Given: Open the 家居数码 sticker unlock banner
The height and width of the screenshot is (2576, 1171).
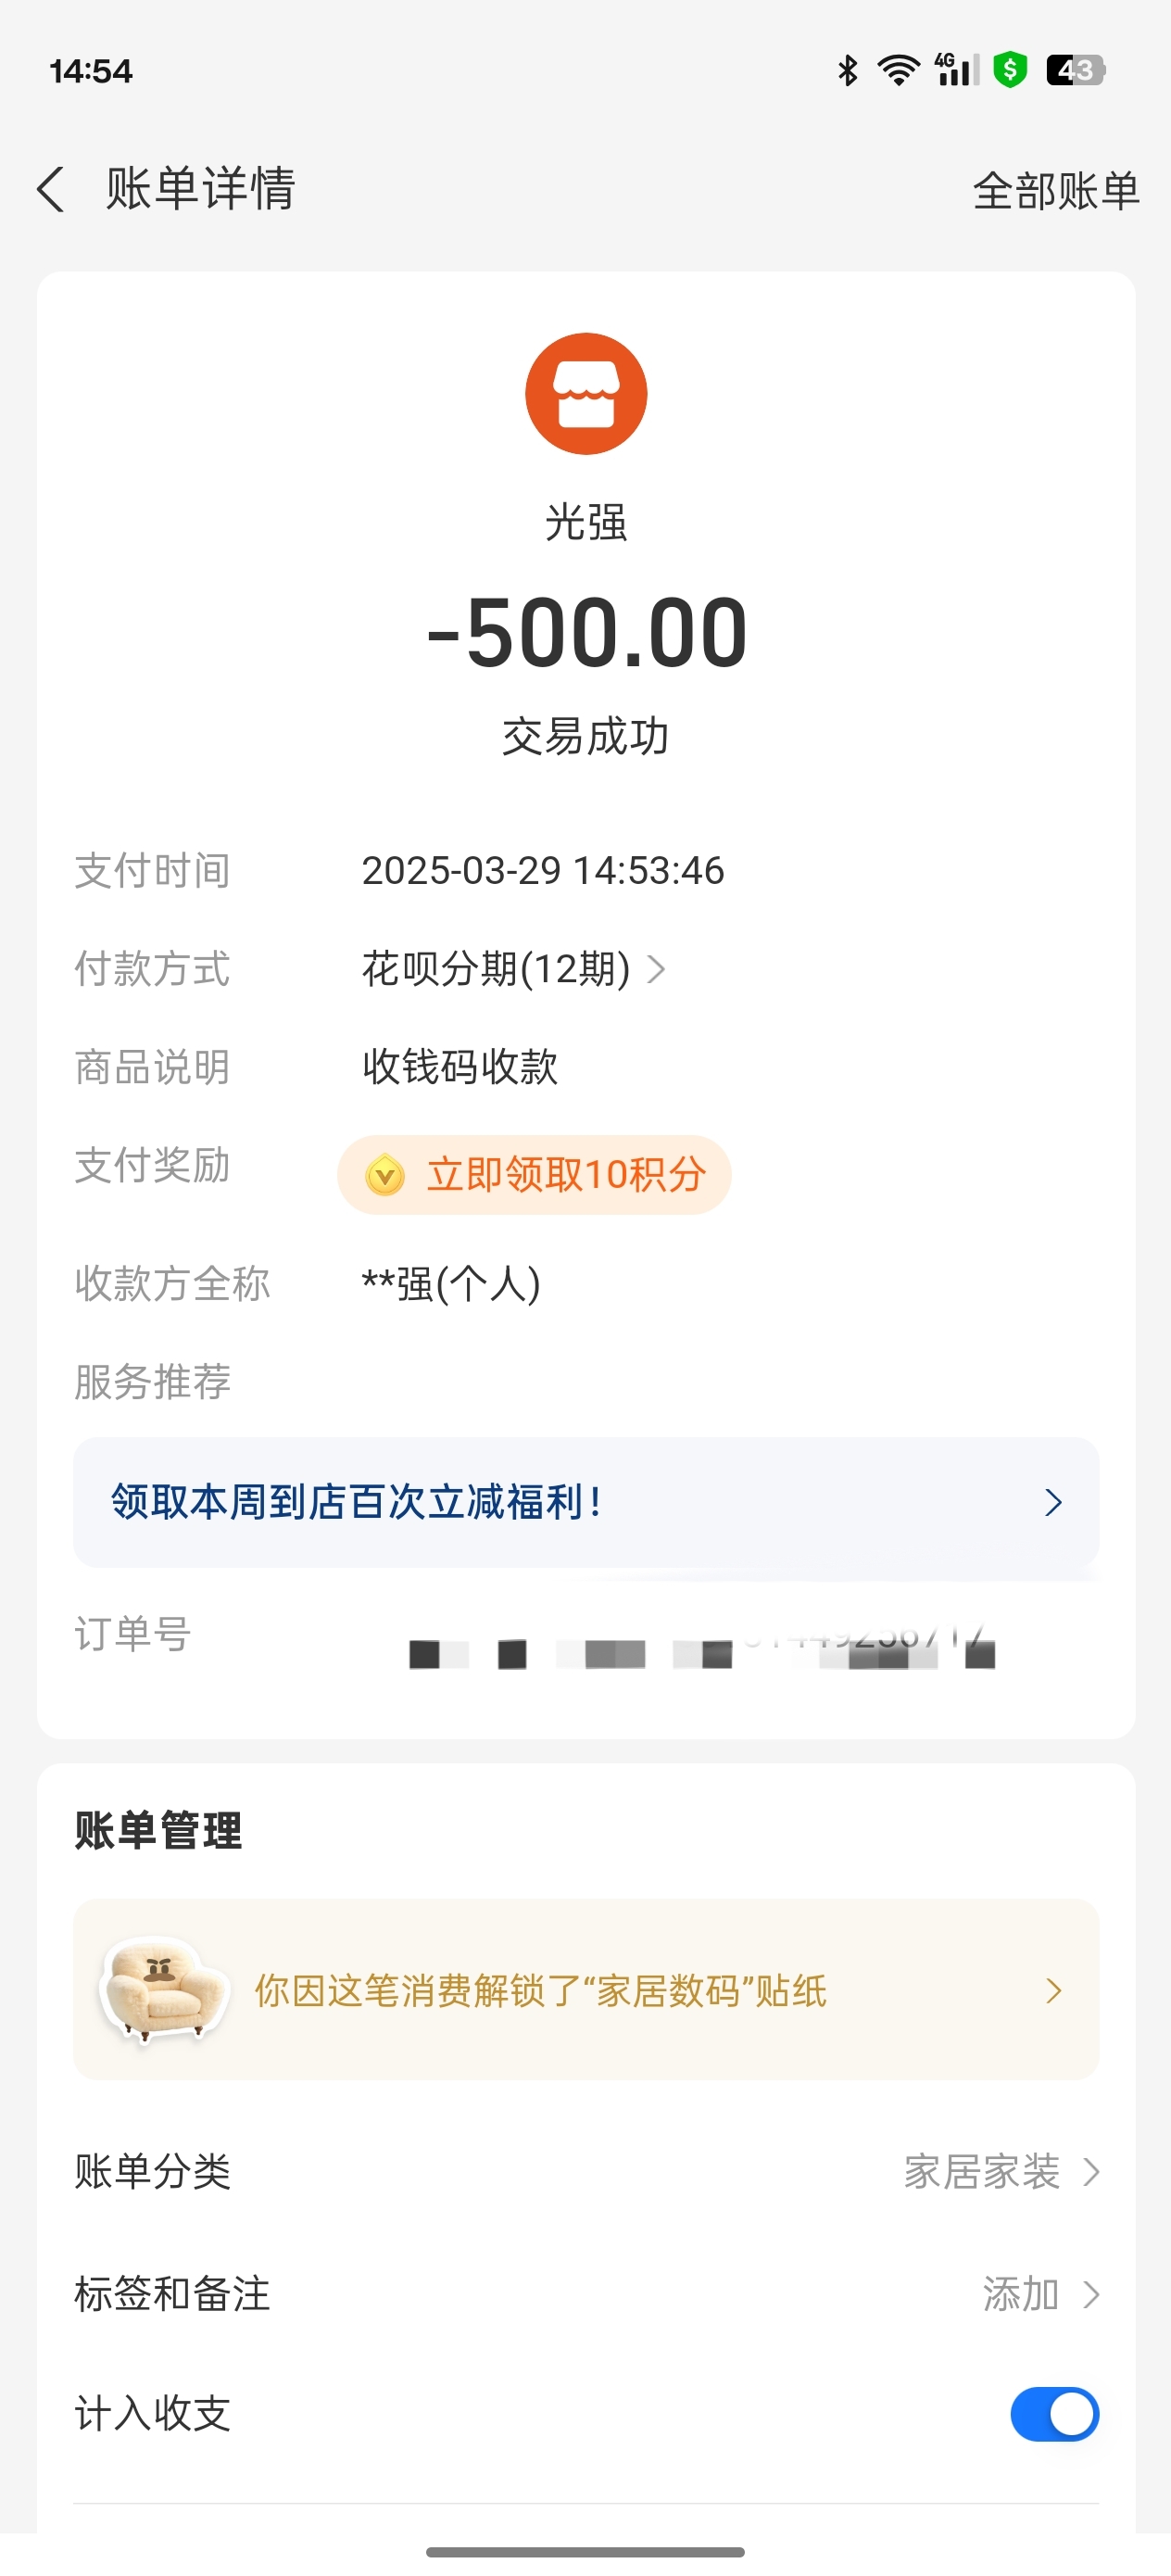Looking at the screenshot, I should pyautogui.click(x=586, y=1990).
